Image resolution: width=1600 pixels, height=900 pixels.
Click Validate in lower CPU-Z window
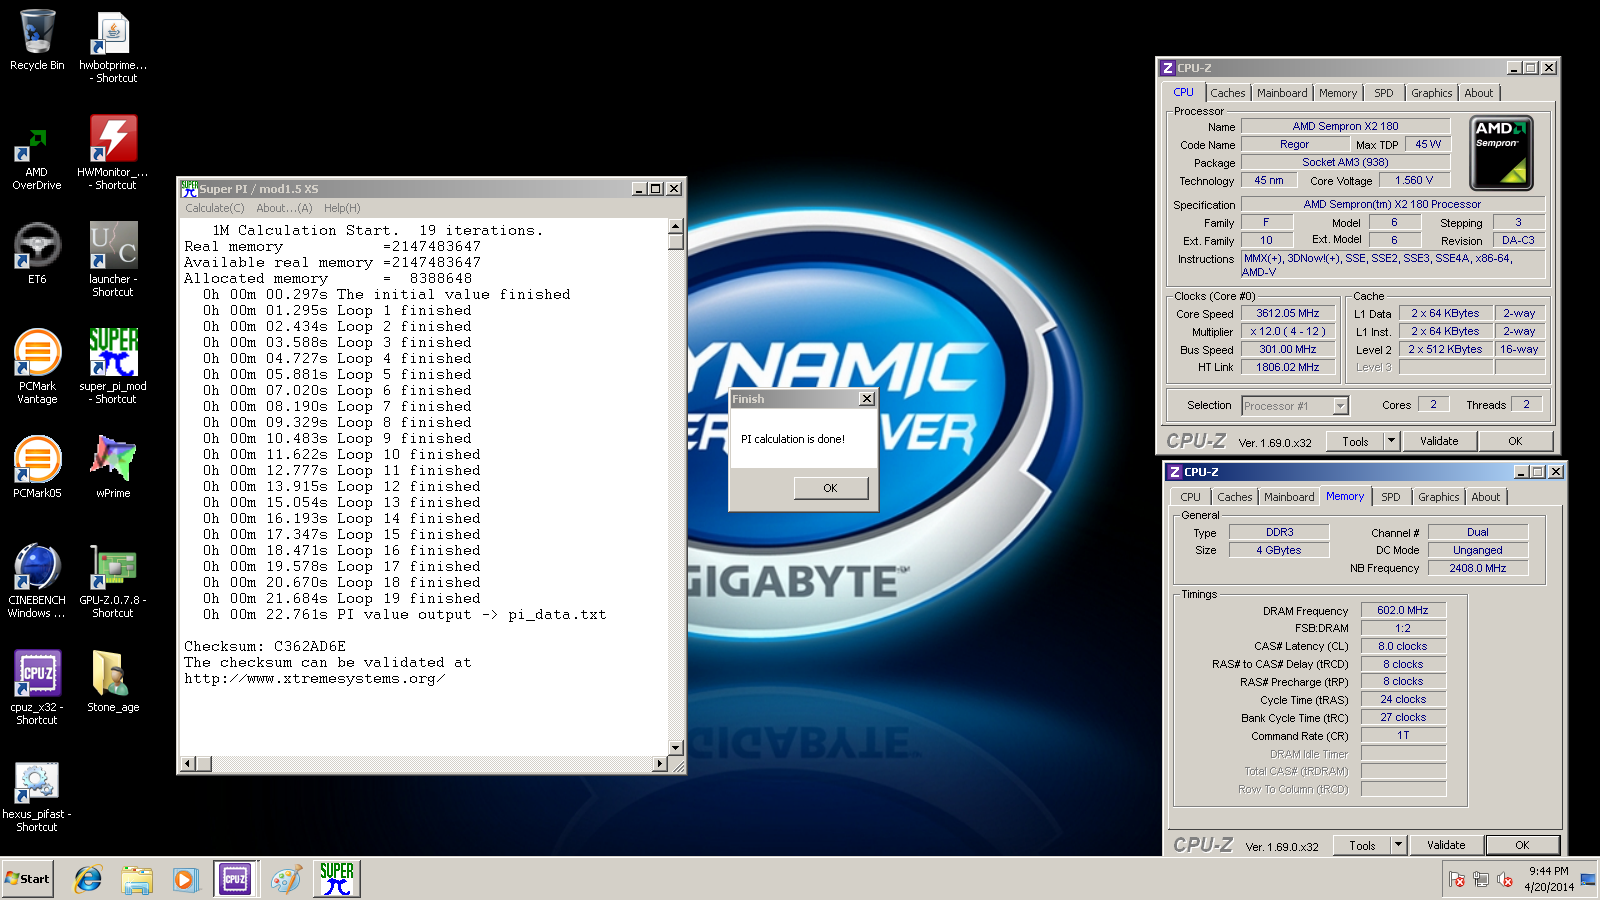tap(1446, 845)
